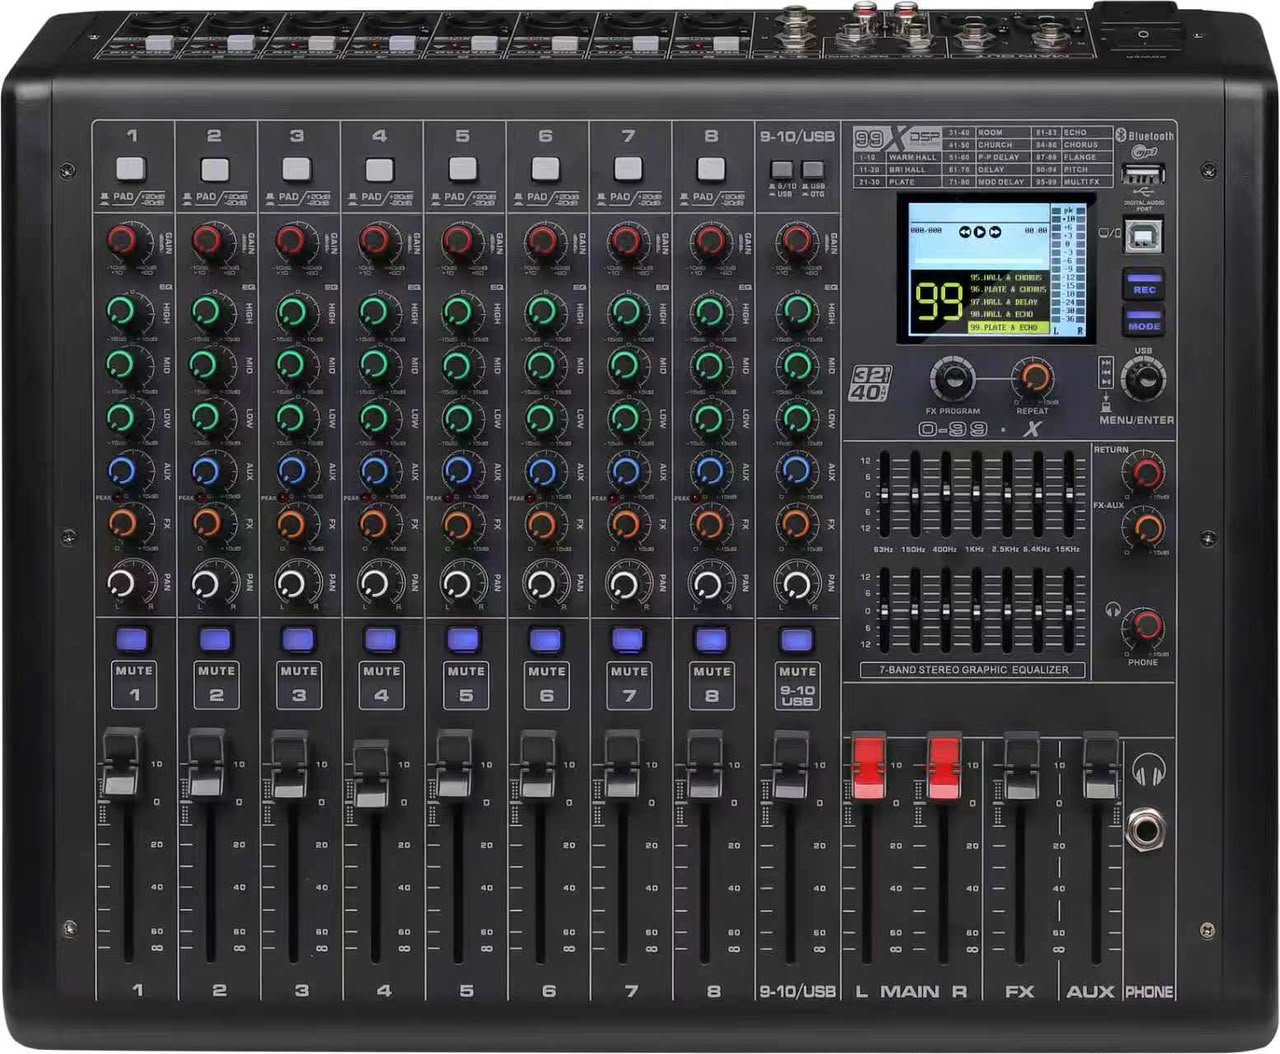Click the upper-row 15KHz equalizer slider
The height and width of the screenshot is (1054, 1280).
pyautogui.click(x=1070, y=493)
